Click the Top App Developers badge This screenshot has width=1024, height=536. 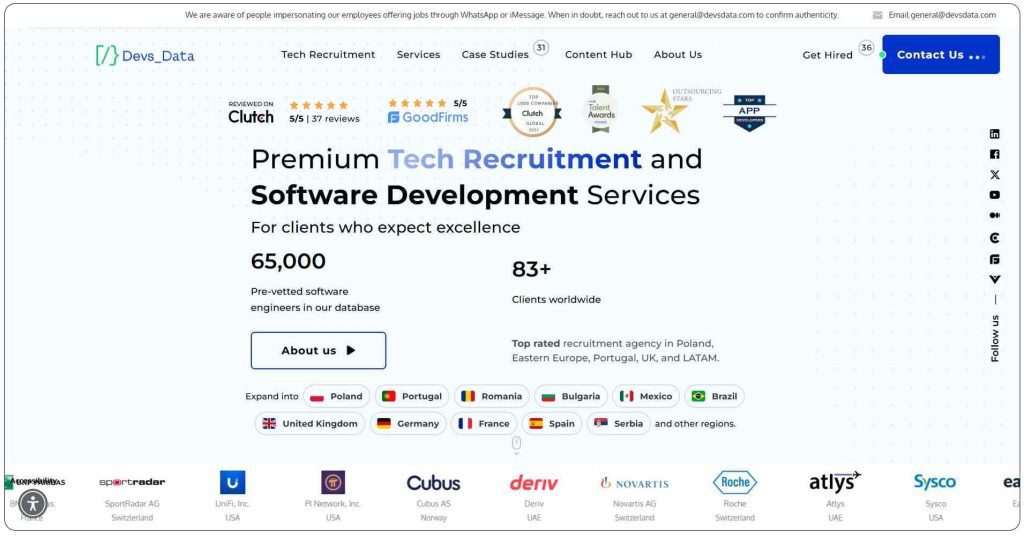[x=749, y=112]
